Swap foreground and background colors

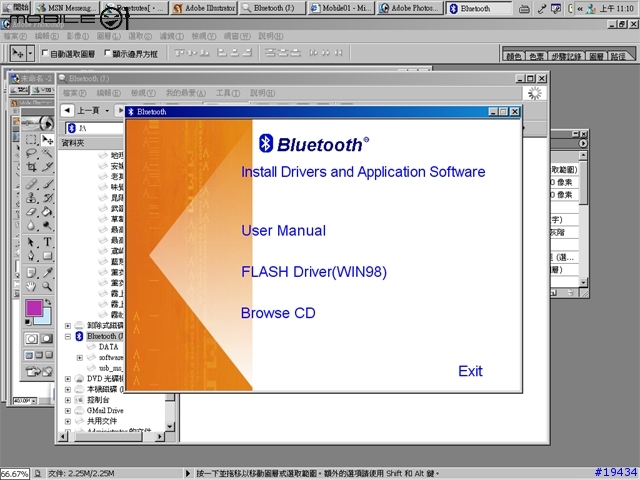point(48,302)
